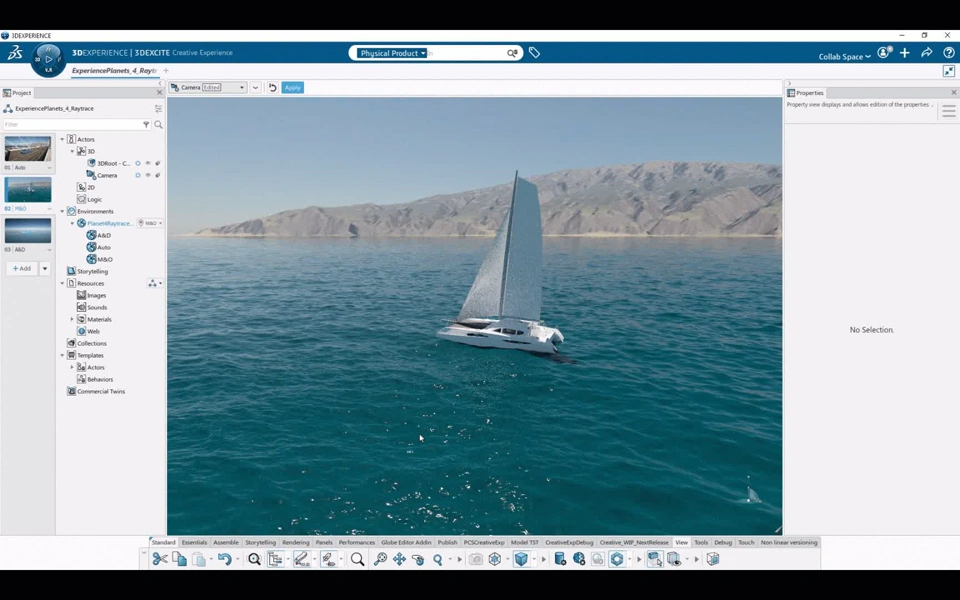The height and width of the screenshot is (600, 960).
Task: Switch to the Essentials toolbar tab
Action: 194,542
